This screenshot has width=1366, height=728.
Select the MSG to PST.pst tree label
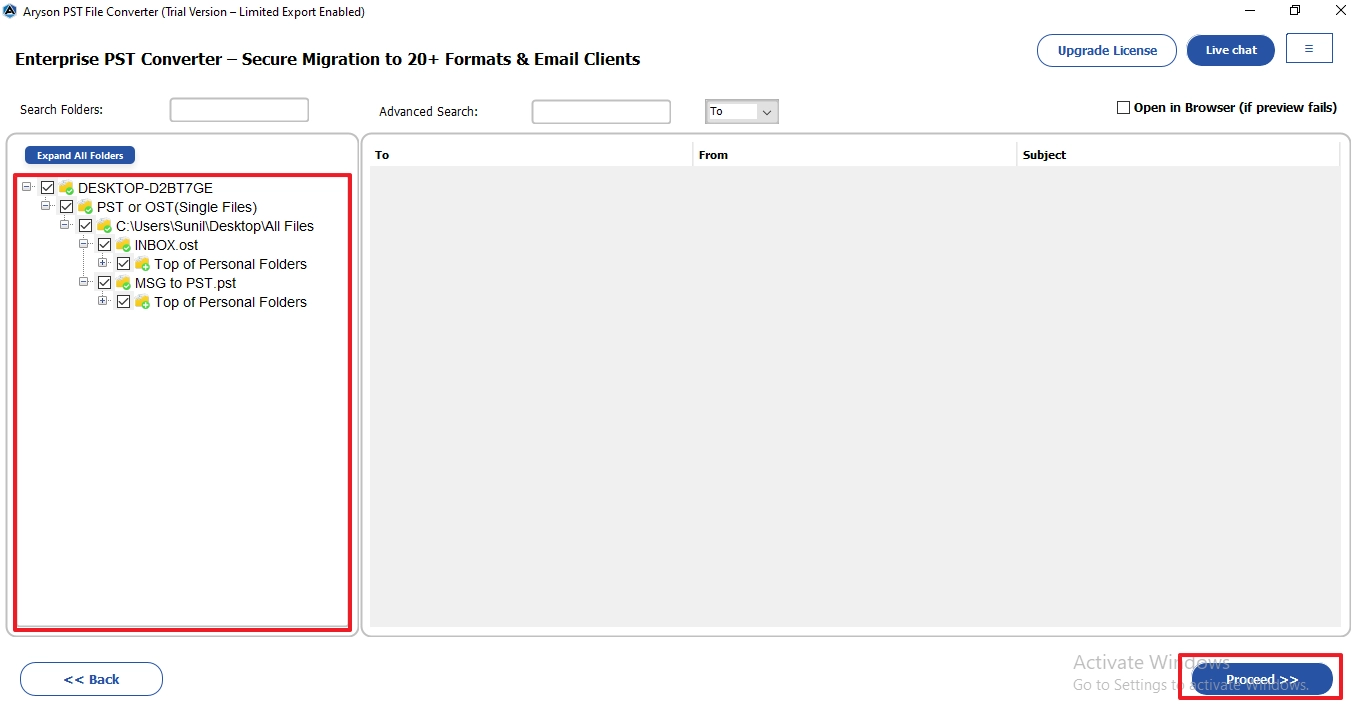(x=186, y=283)
